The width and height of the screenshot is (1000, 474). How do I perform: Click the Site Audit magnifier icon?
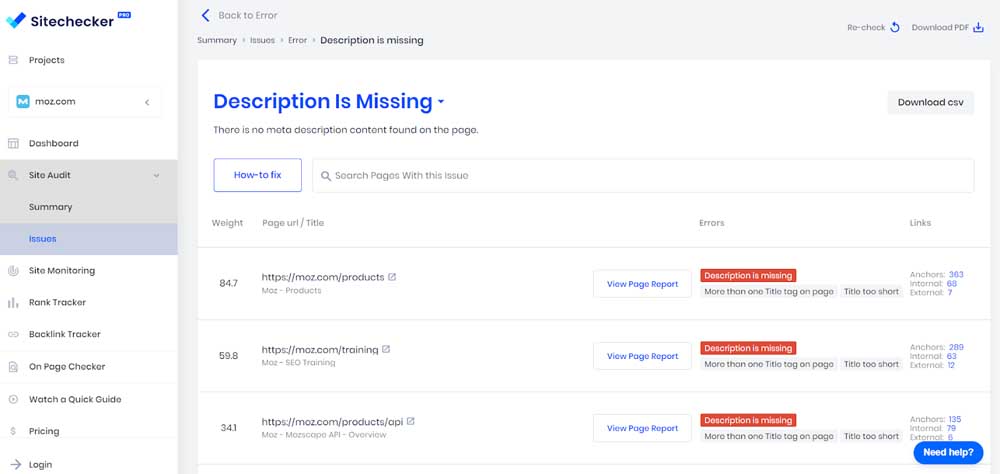point(13,175)
